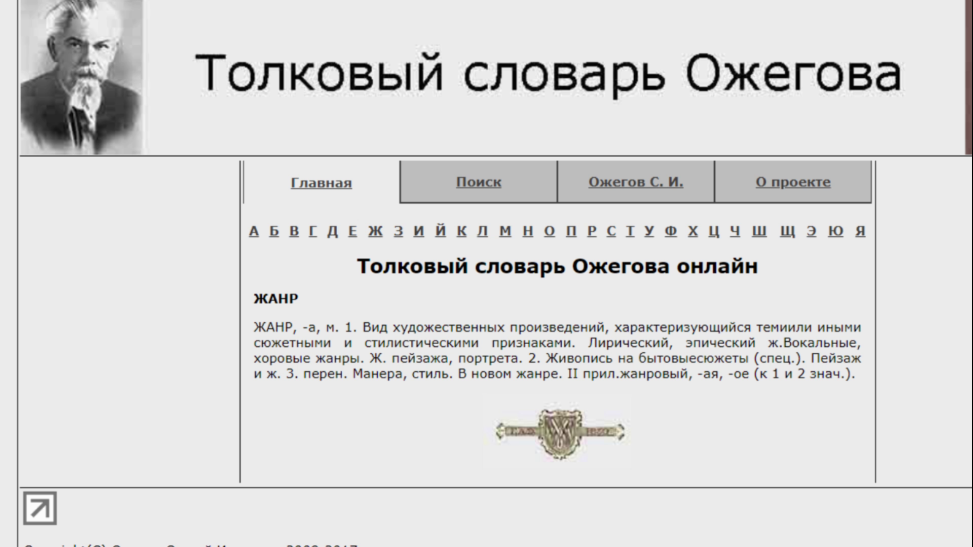Open letter Ю index

tap(835, 231)
